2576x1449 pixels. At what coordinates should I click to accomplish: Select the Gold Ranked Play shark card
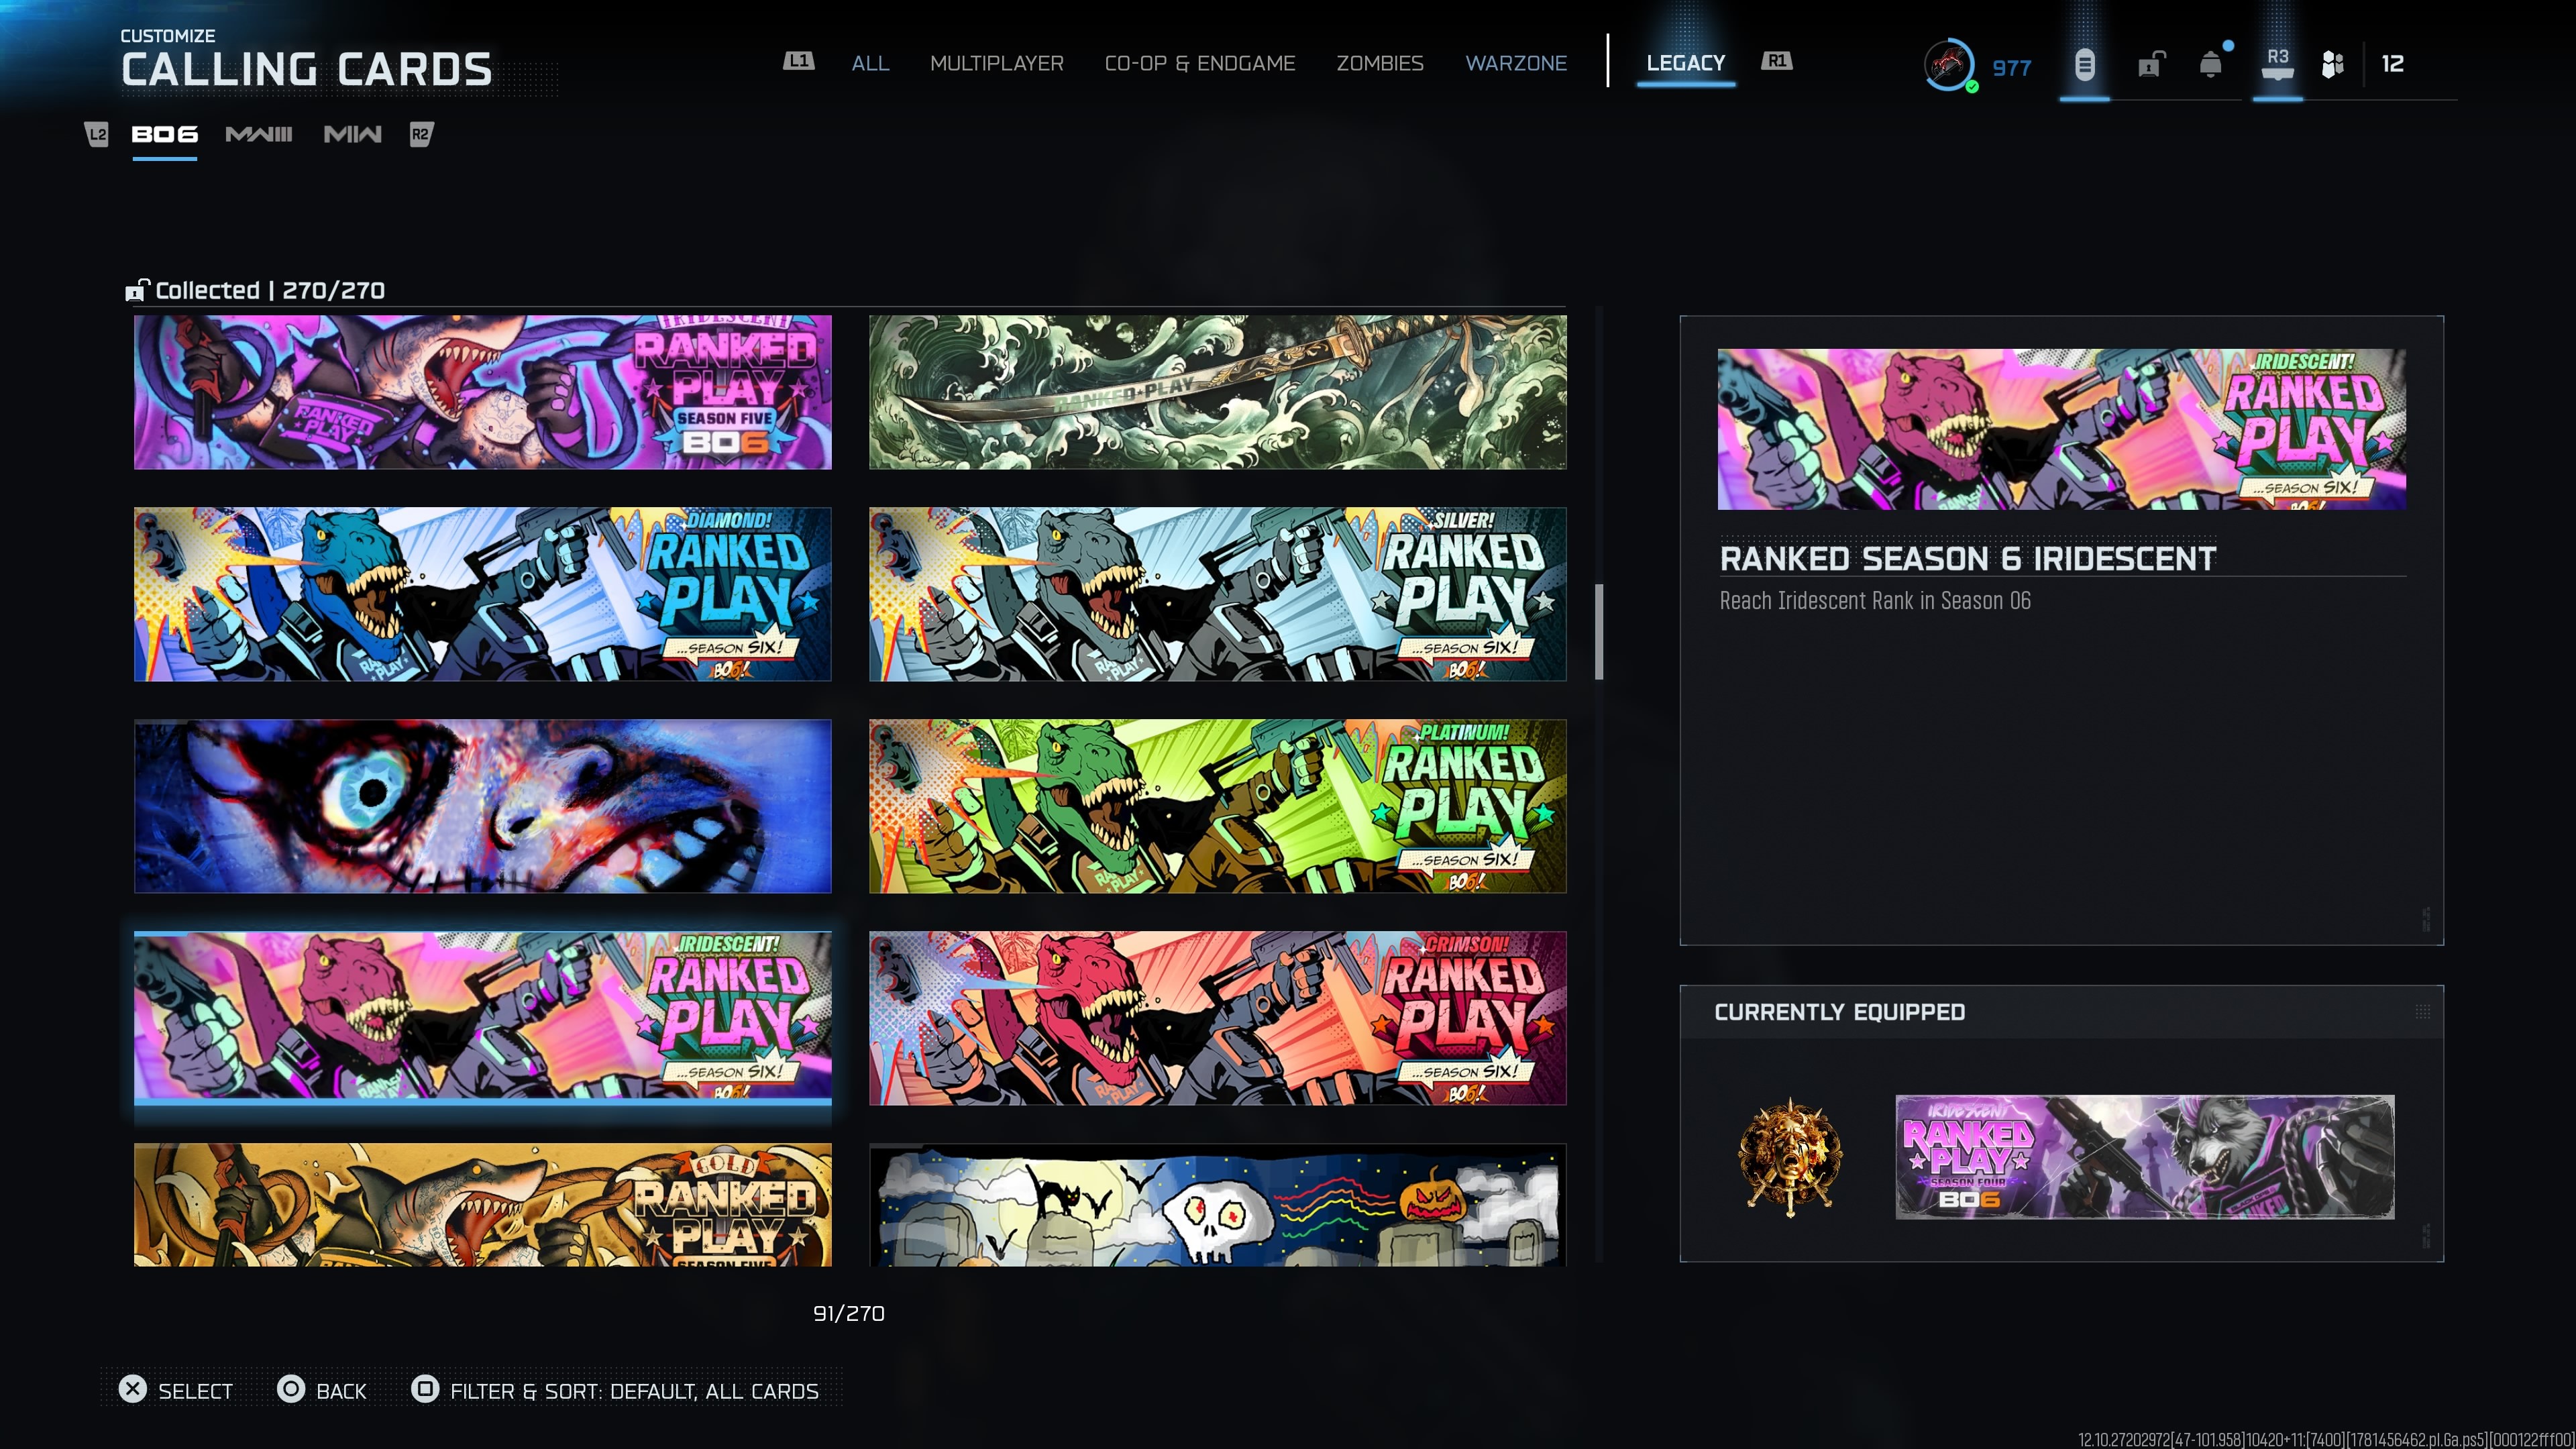click(x=483, y=1205)
